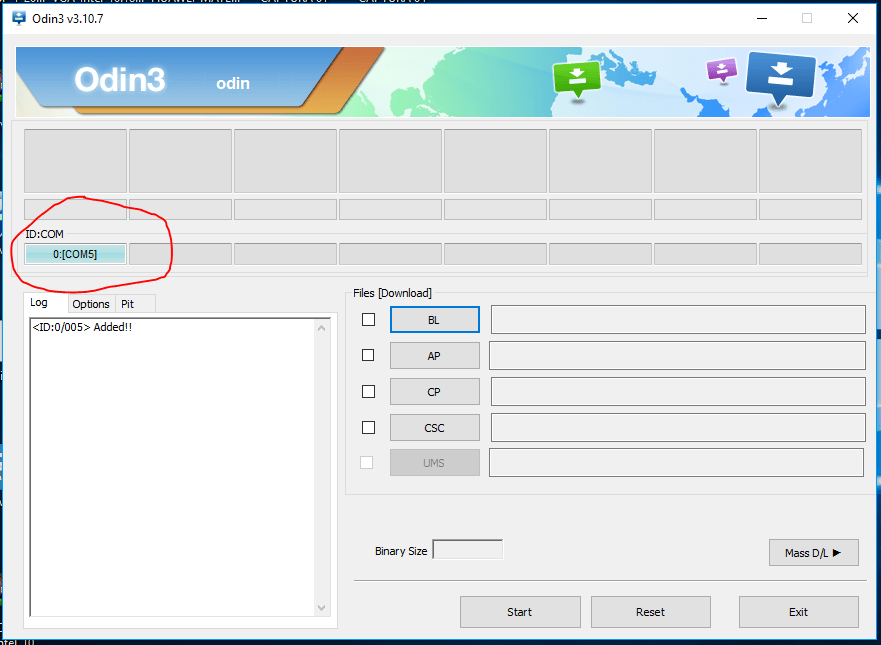
Task: Tick the BL file checkbox
Action: [x=368, y=320]
